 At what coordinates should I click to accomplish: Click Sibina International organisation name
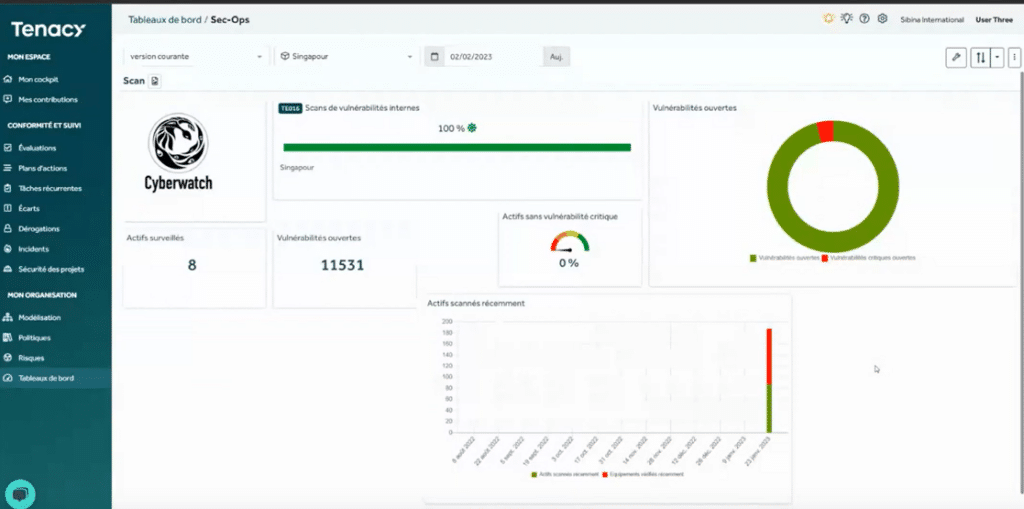coord(932,20)
